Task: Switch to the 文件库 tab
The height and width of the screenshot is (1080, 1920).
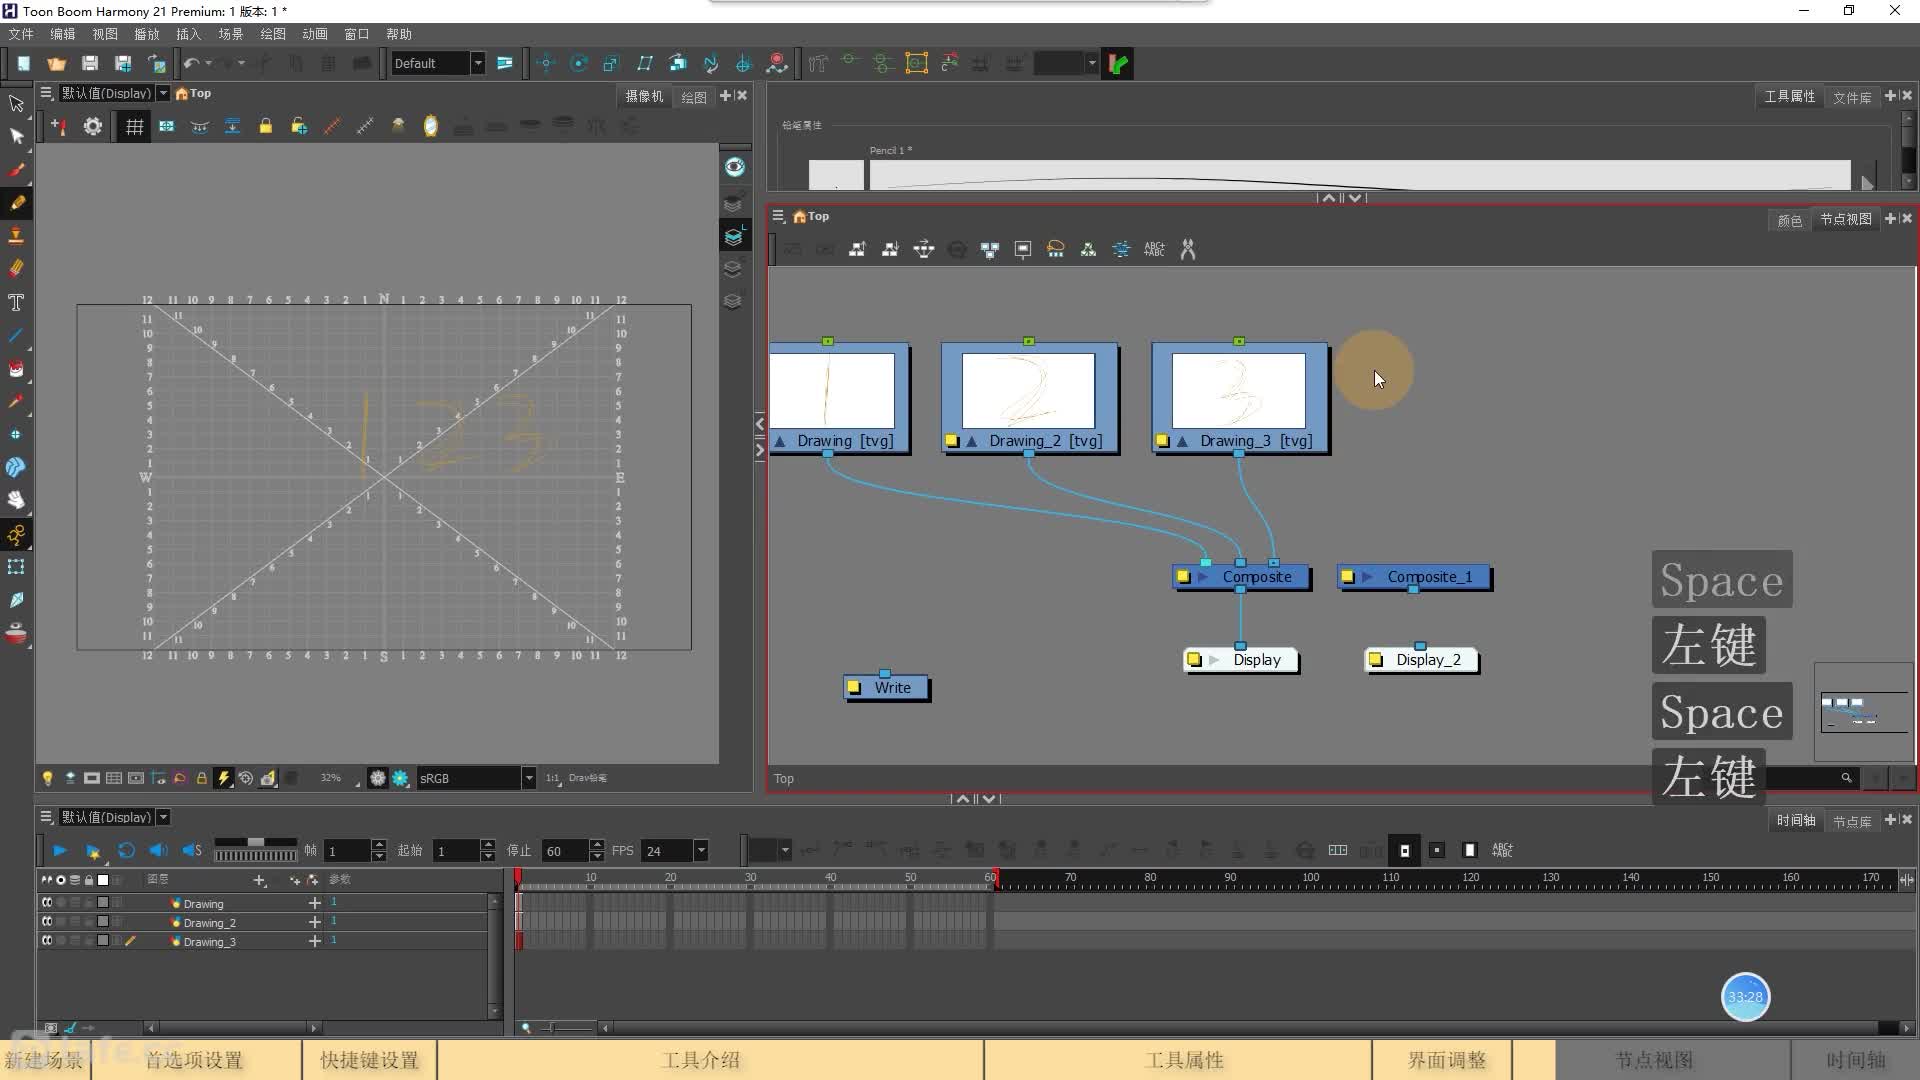Action: tap(1852, 97)
